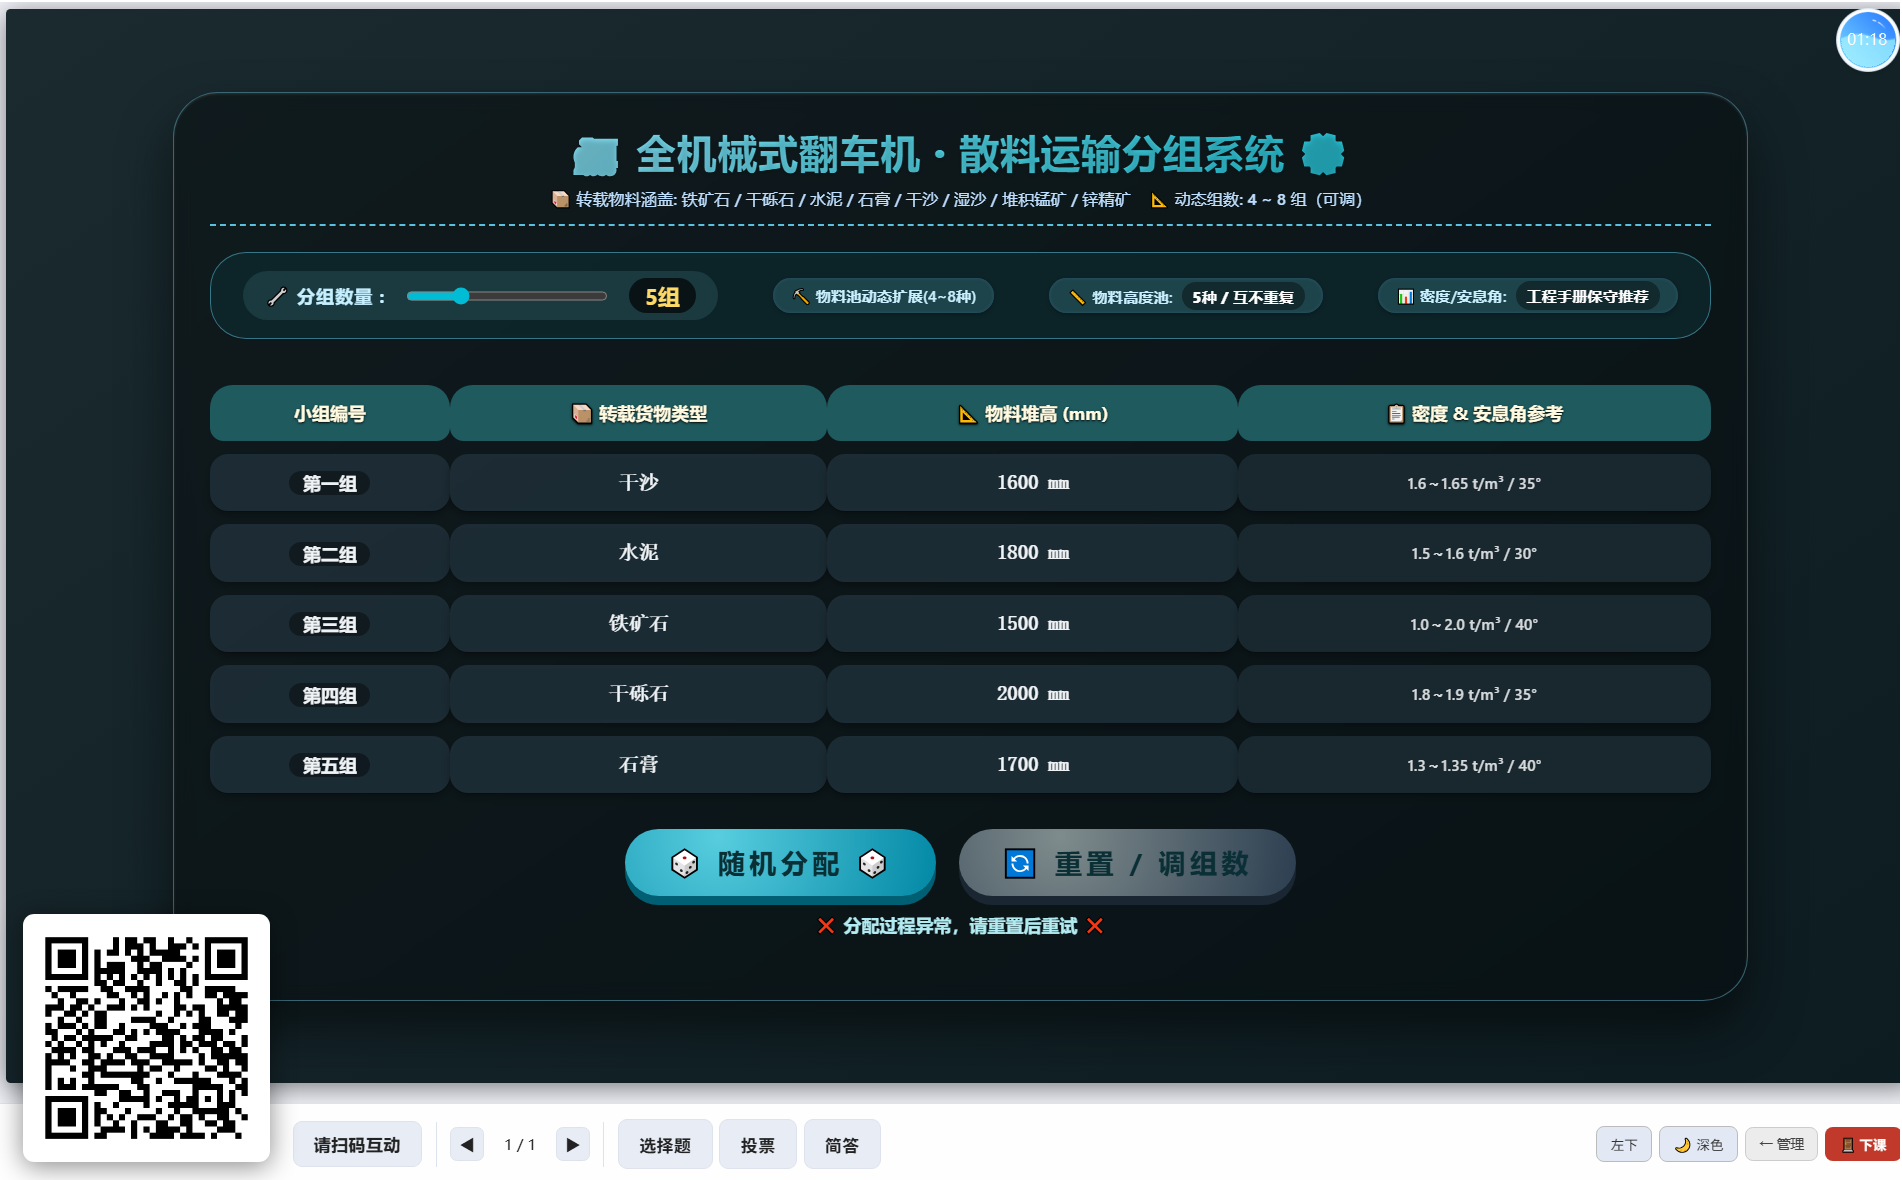Click the 01:18 timer circle
Screen dimensions: 1902x1180
pyautogui.click(x=1867, y=40)
